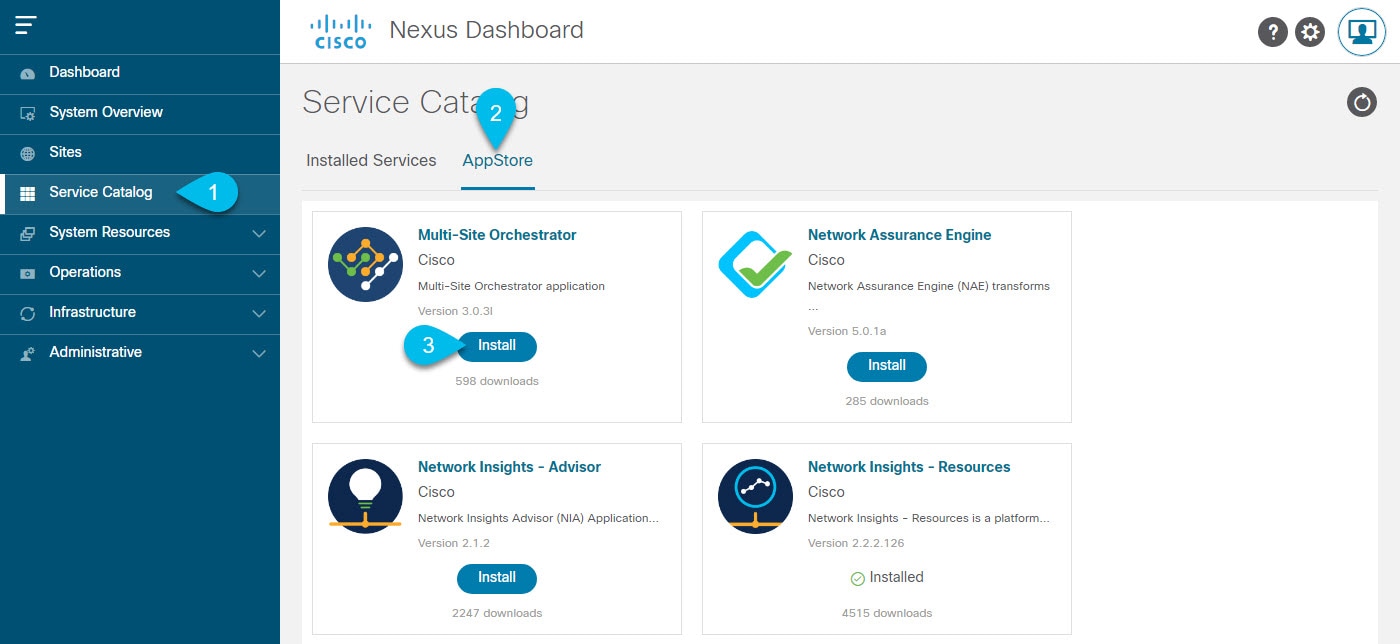Click the Sites globe icon in the sidebar
This screenshot has height=644, width=1400.
tap(28, 153)
